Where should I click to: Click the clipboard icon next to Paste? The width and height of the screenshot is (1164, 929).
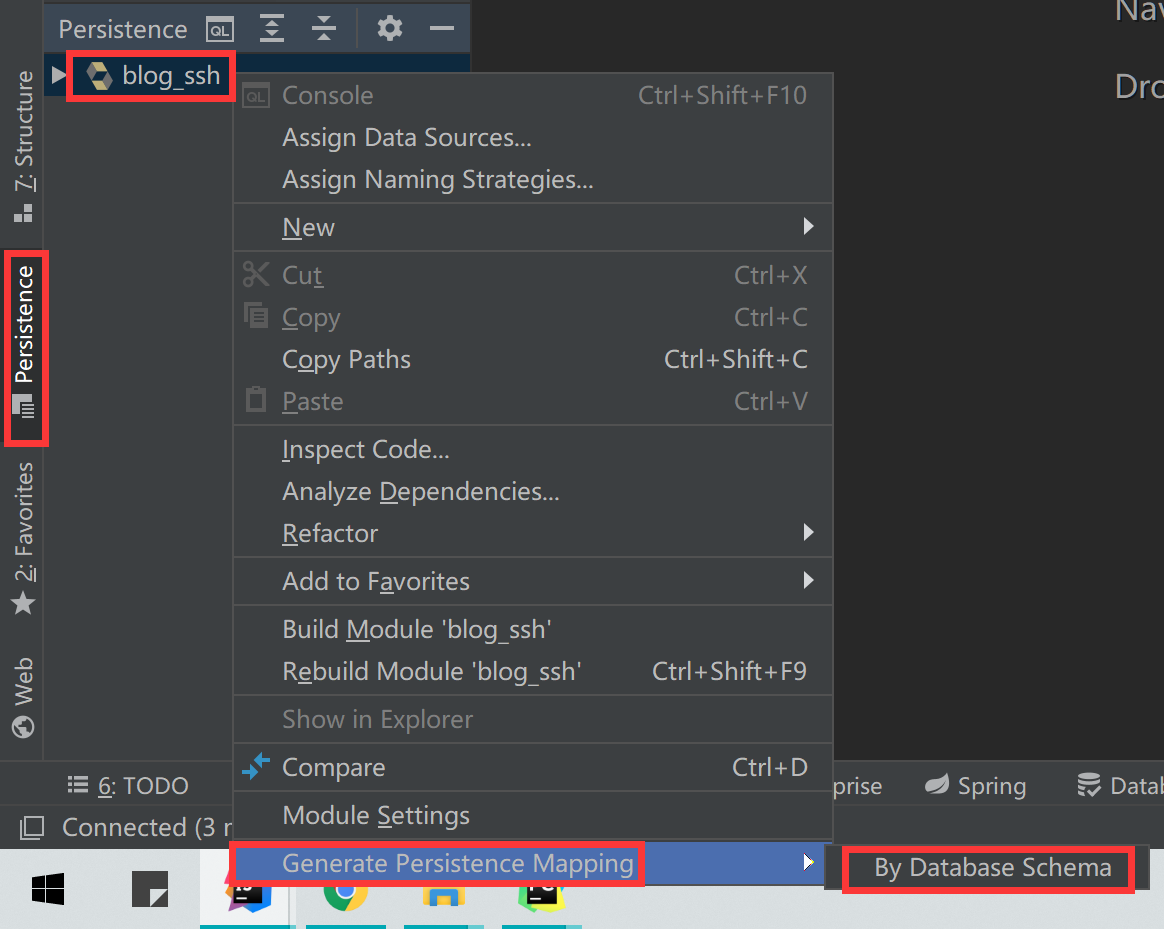tap(257, 400)
